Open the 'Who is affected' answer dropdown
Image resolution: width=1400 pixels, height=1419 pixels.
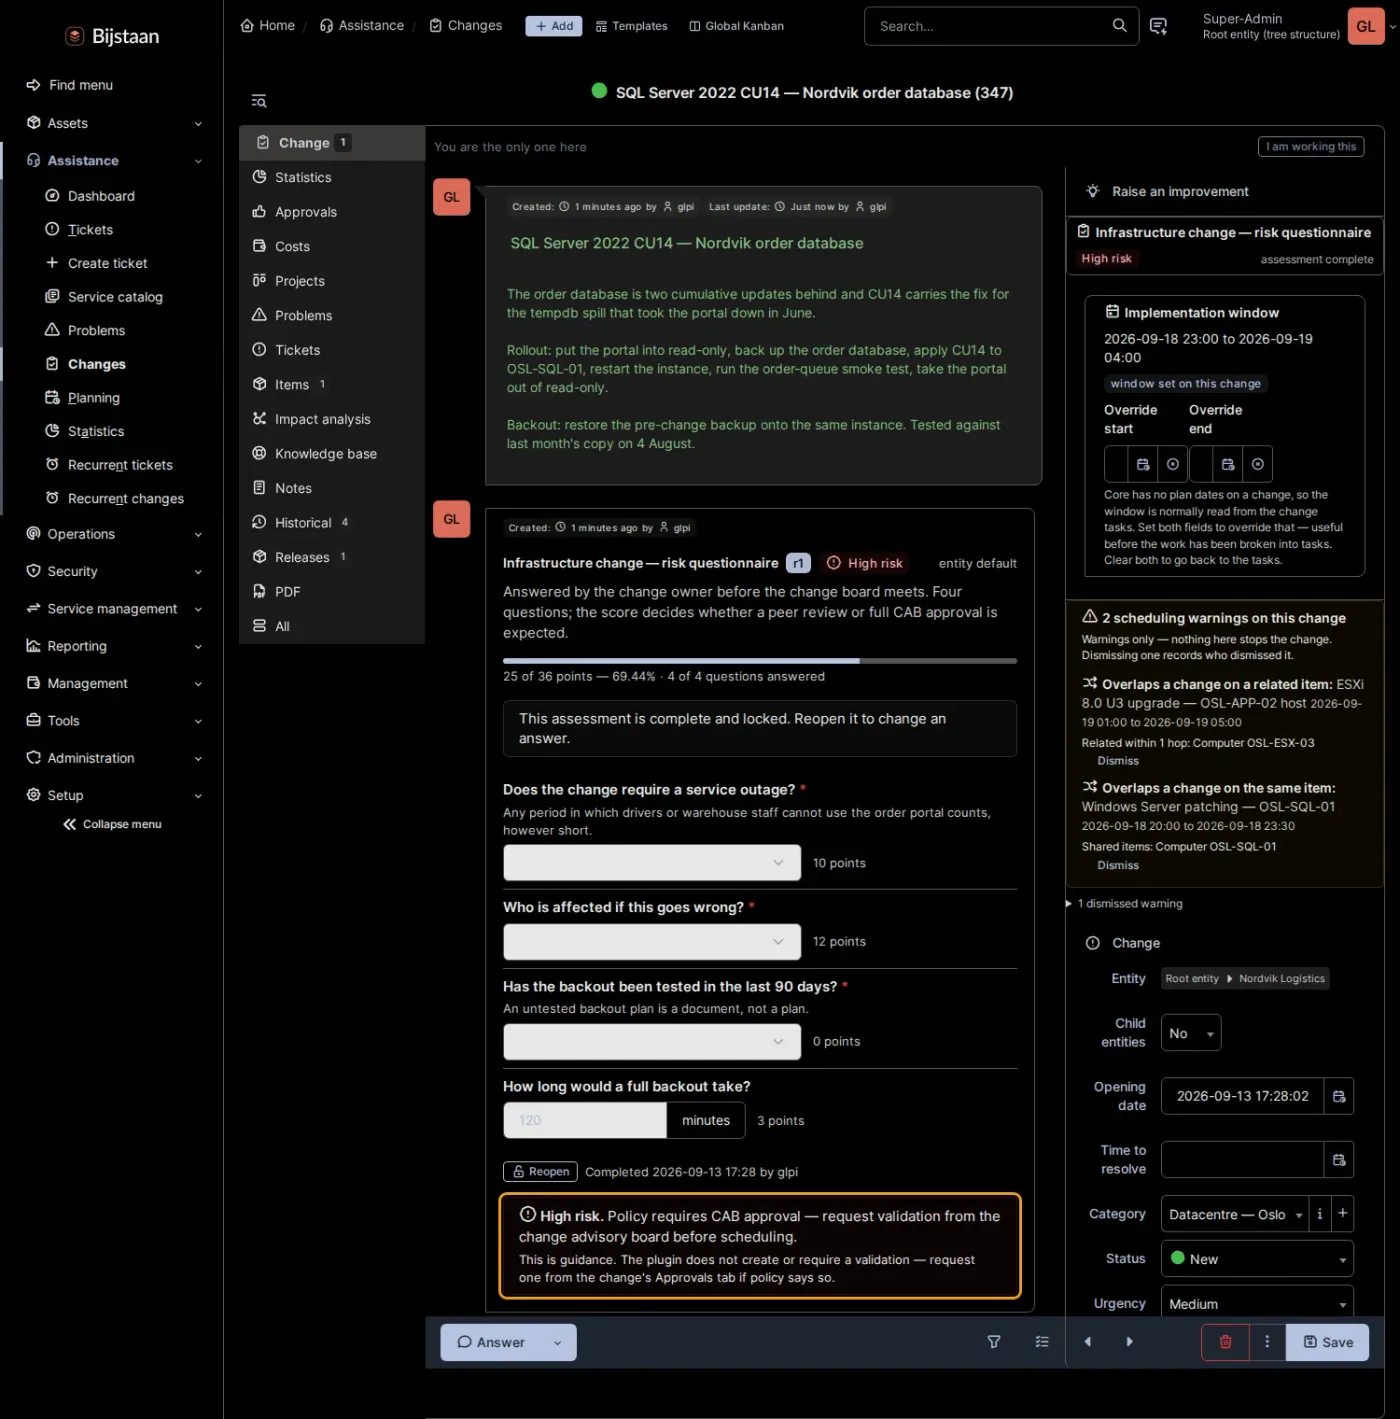click(x=652, y=942)
